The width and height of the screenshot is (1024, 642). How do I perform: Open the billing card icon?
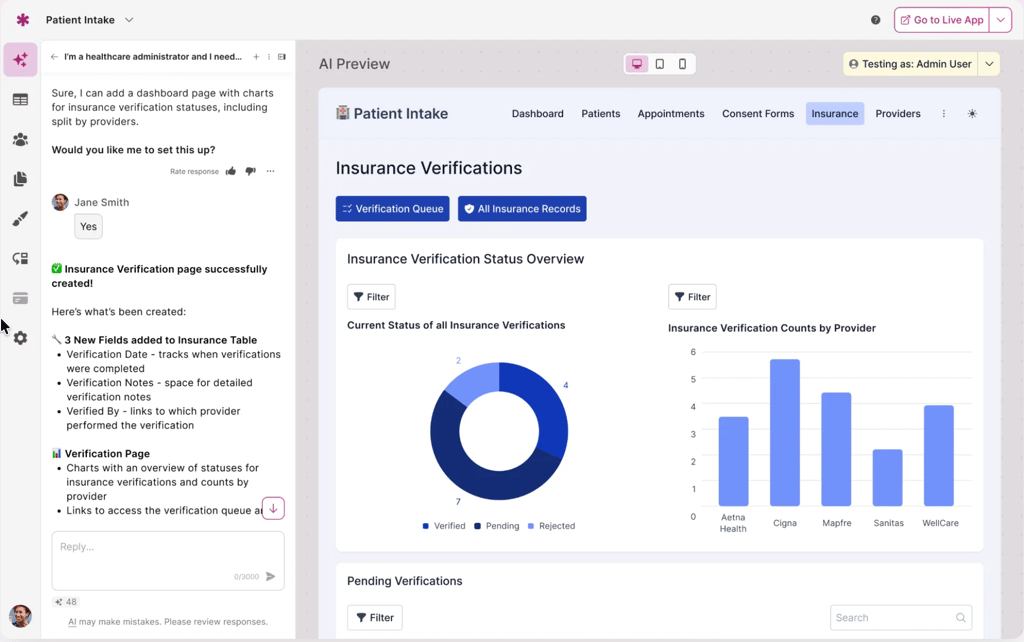pyautogui.click(x=20, y=298)
